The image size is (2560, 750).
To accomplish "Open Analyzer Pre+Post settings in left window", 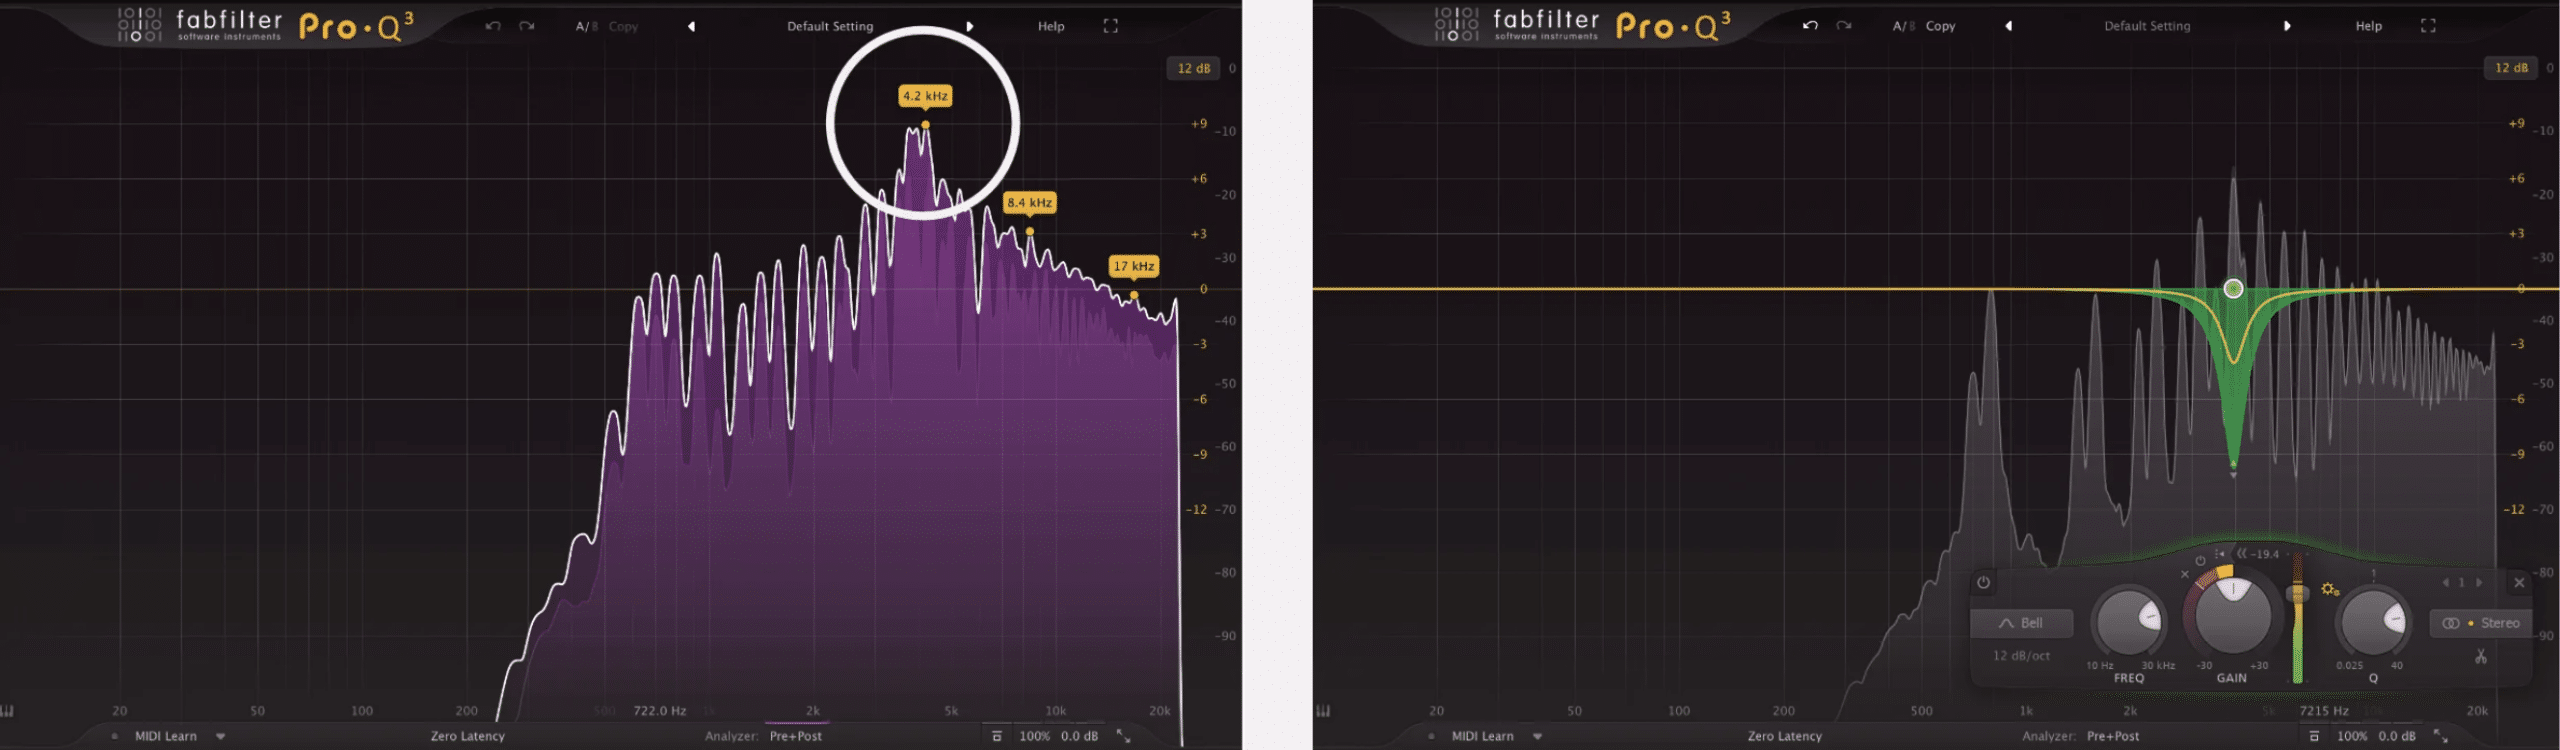I will [796, 736].
